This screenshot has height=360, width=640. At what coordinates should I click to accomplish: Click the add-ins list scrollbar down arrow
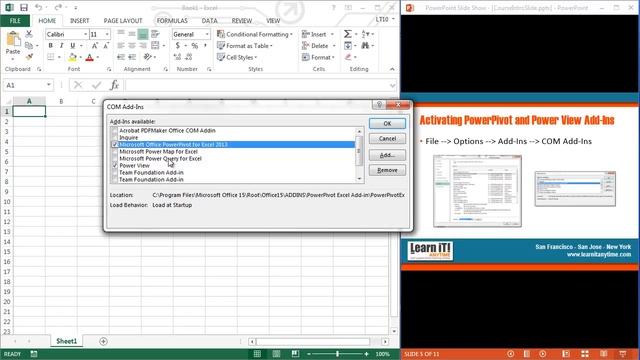(359, 179)
